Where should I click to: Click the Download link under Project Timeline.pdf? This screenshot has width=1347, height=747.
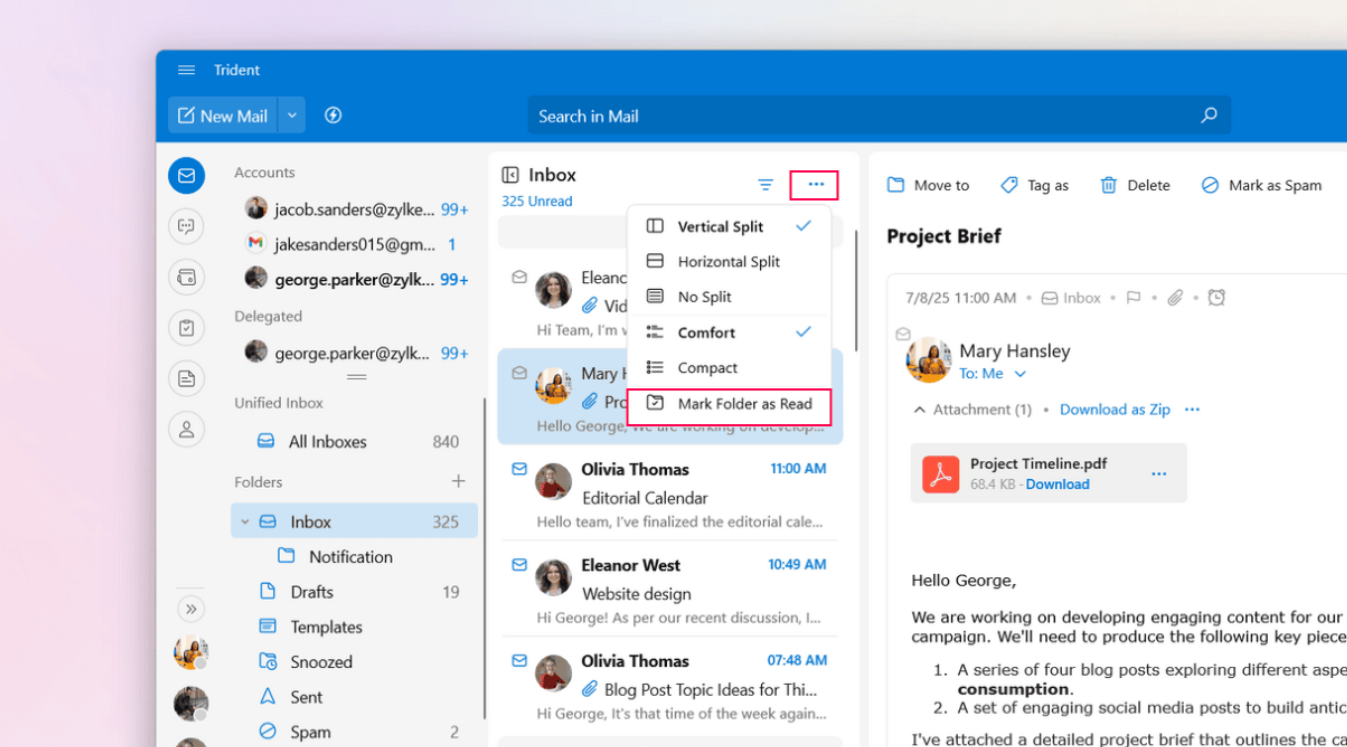1057,484
